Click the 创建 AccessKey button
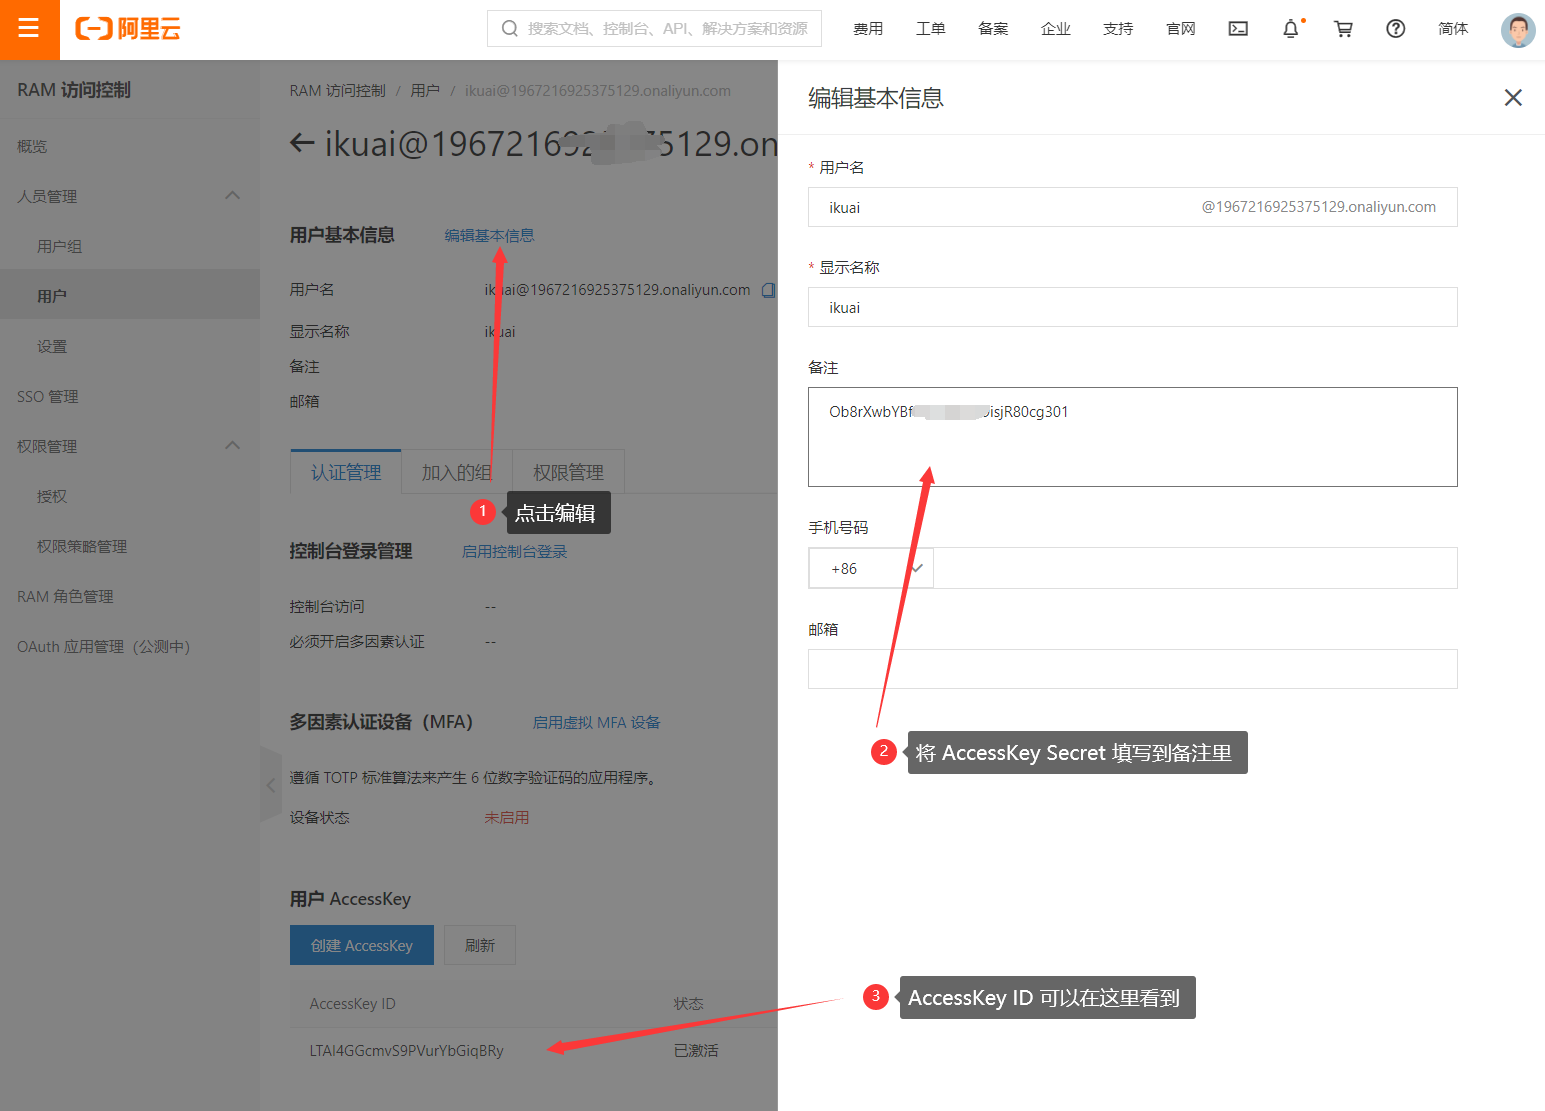Viewport: 1545px width, 1111px height. coord(362,945)
